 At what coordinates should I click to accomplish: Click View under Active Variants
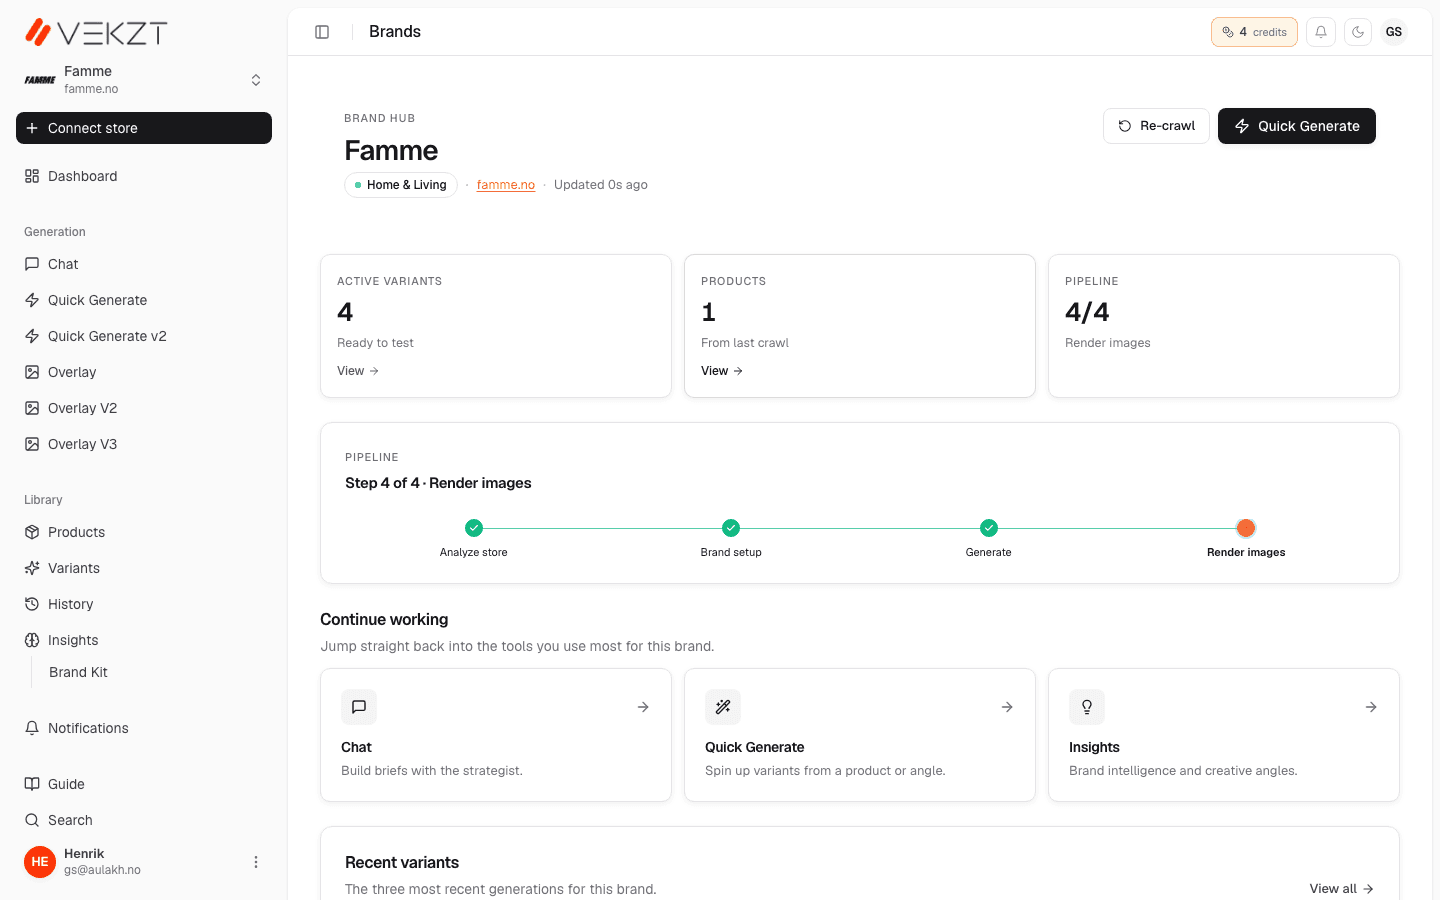[358, 371]
